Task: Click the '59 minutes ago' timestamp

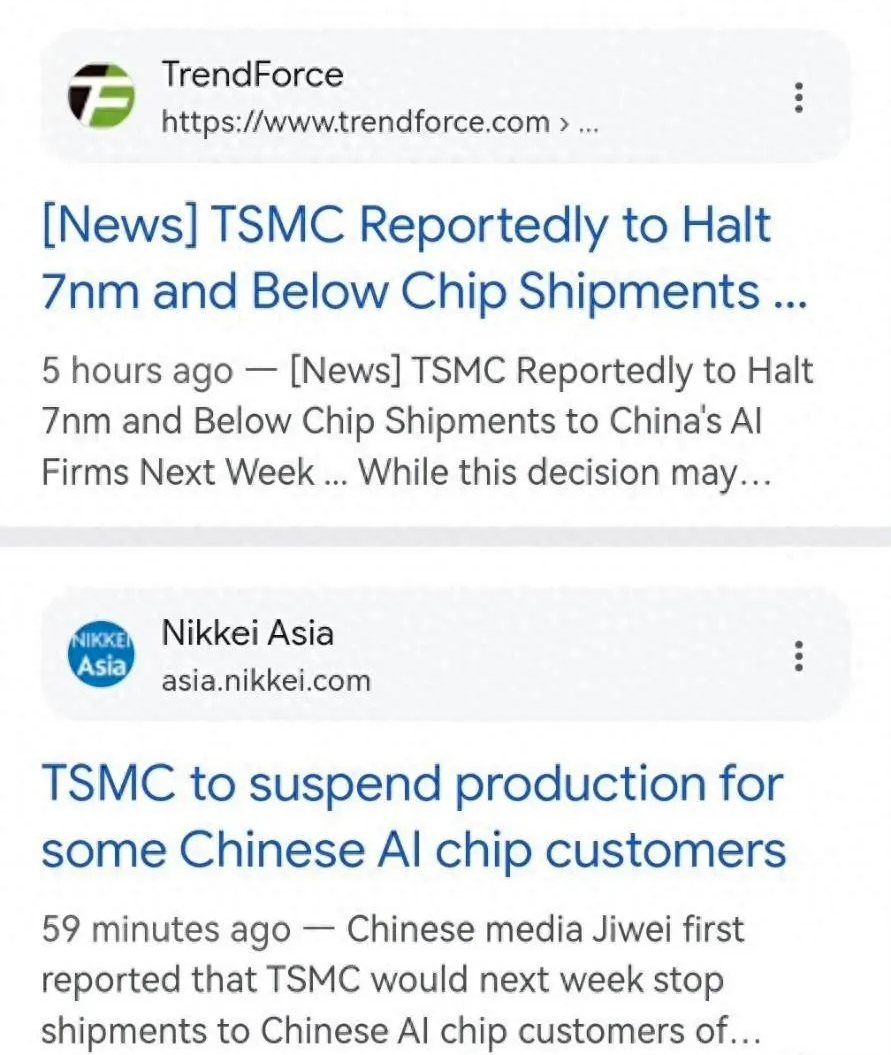Action: point(166,930)
